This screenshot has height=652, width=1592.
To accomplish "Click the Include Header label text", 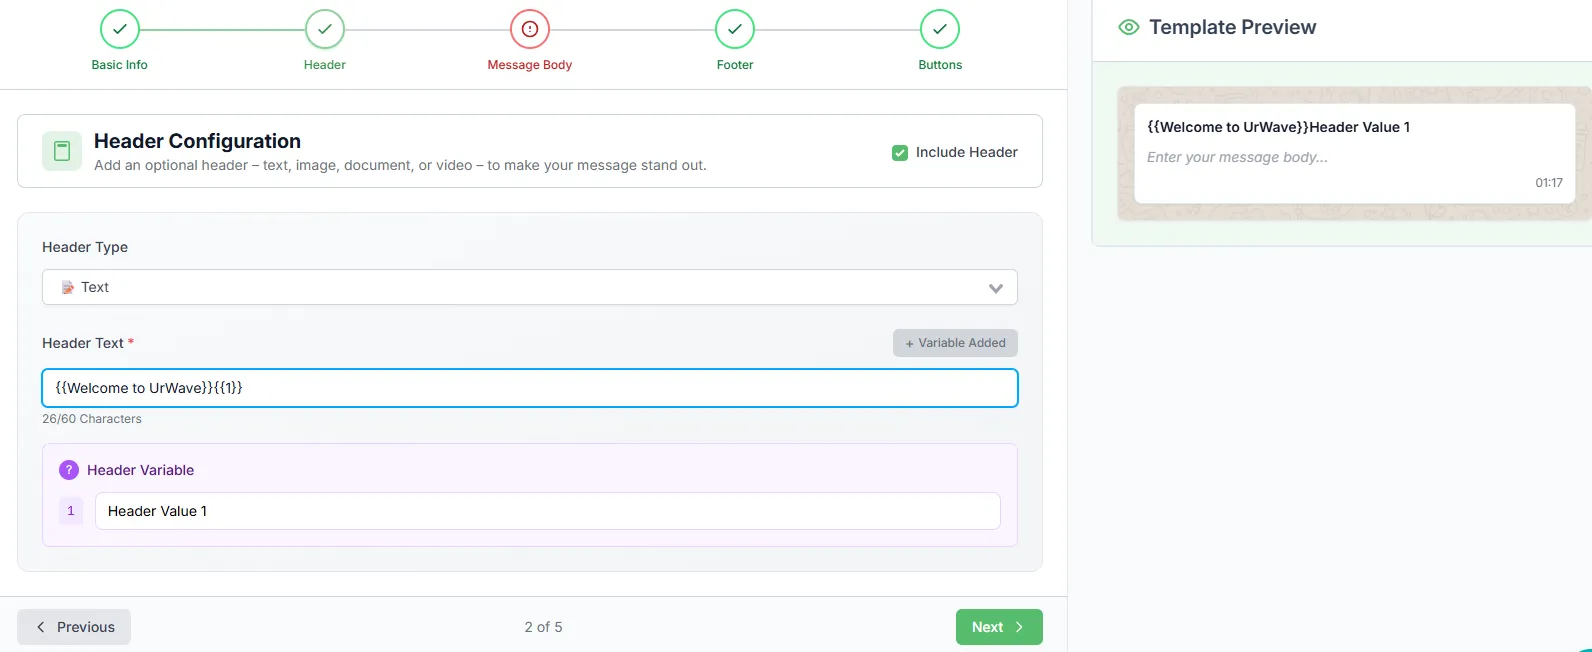I will (967, 152).
